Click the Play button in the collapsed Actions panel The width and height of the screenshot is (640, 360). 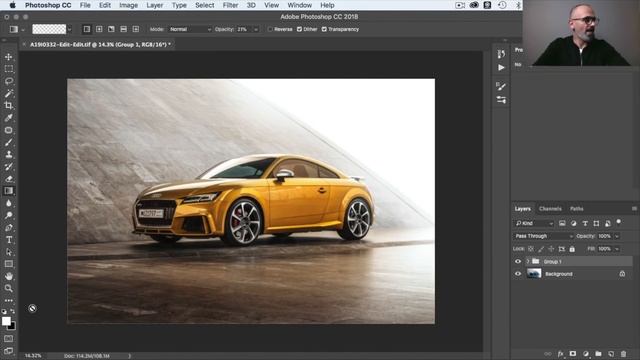[x=501, y=67]
